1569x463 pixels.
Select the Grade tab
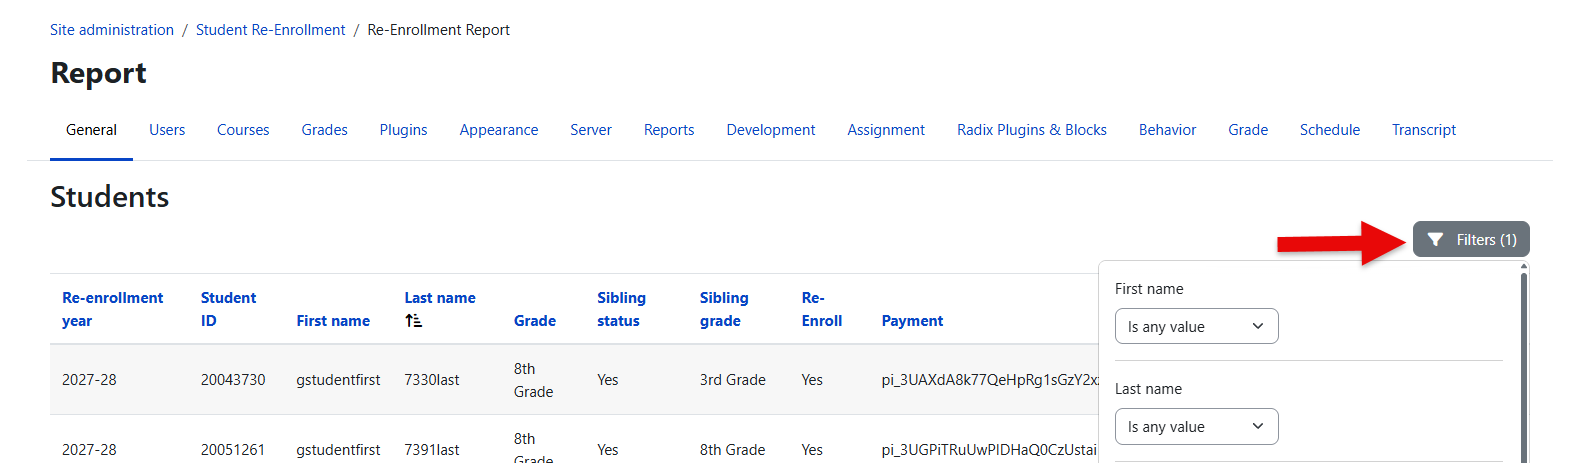pos(1248,130)
